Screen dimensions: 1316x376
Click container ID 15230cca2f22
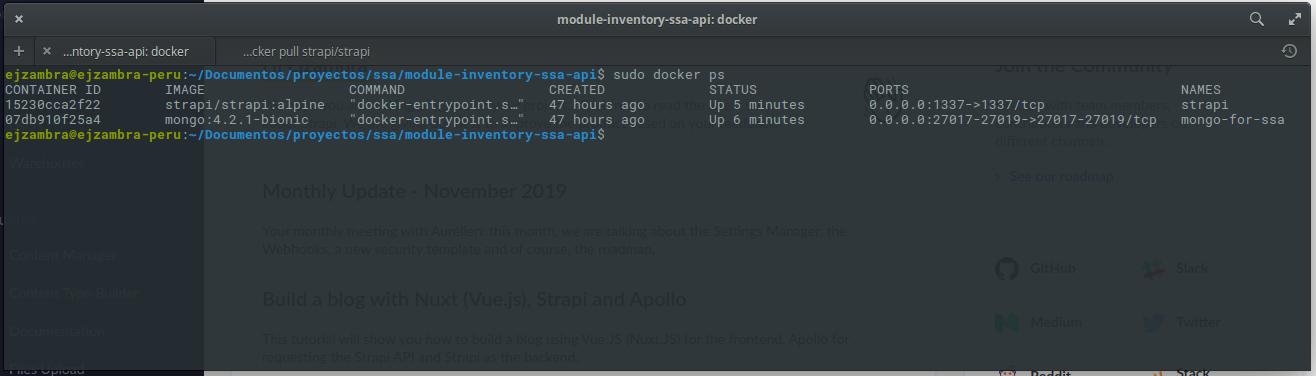53,105
